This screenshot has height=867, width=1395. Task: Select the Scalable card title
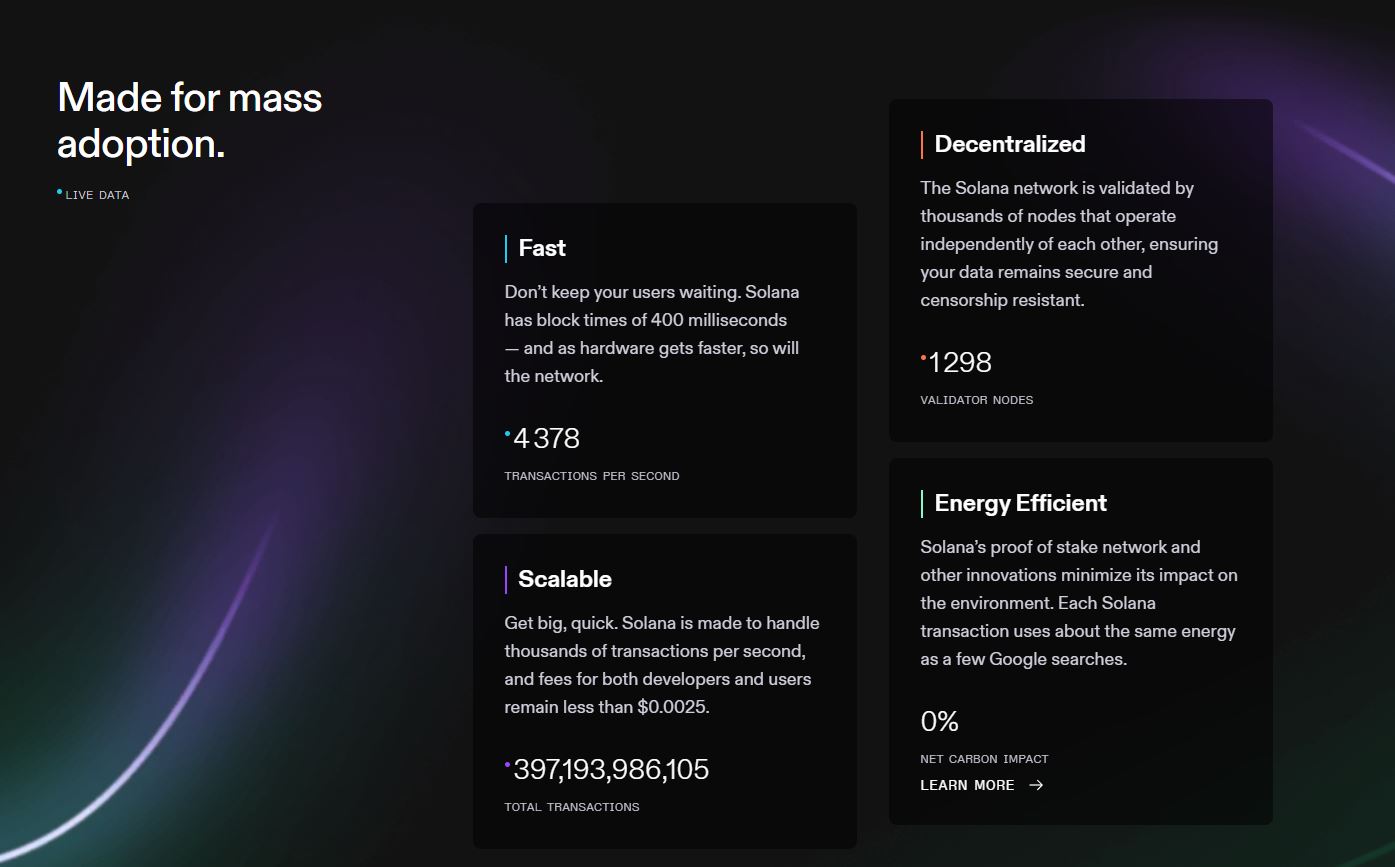point(564,579)
